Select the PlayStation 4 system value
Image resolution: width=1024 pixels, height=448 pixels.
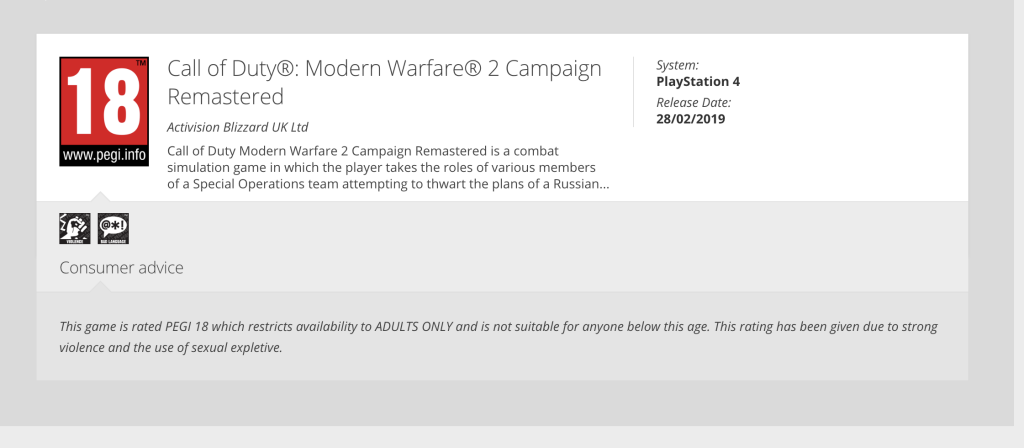698,81
